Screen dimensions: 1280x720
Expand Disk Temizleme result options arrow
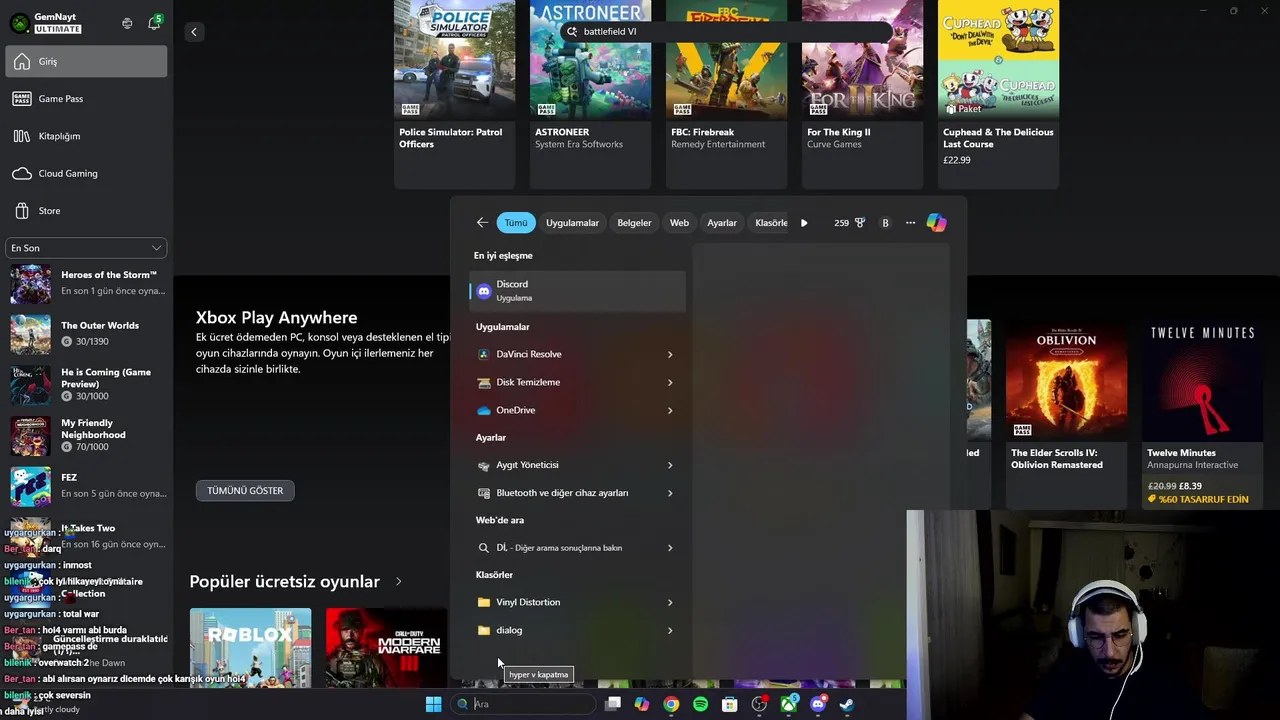click(670, 382)
